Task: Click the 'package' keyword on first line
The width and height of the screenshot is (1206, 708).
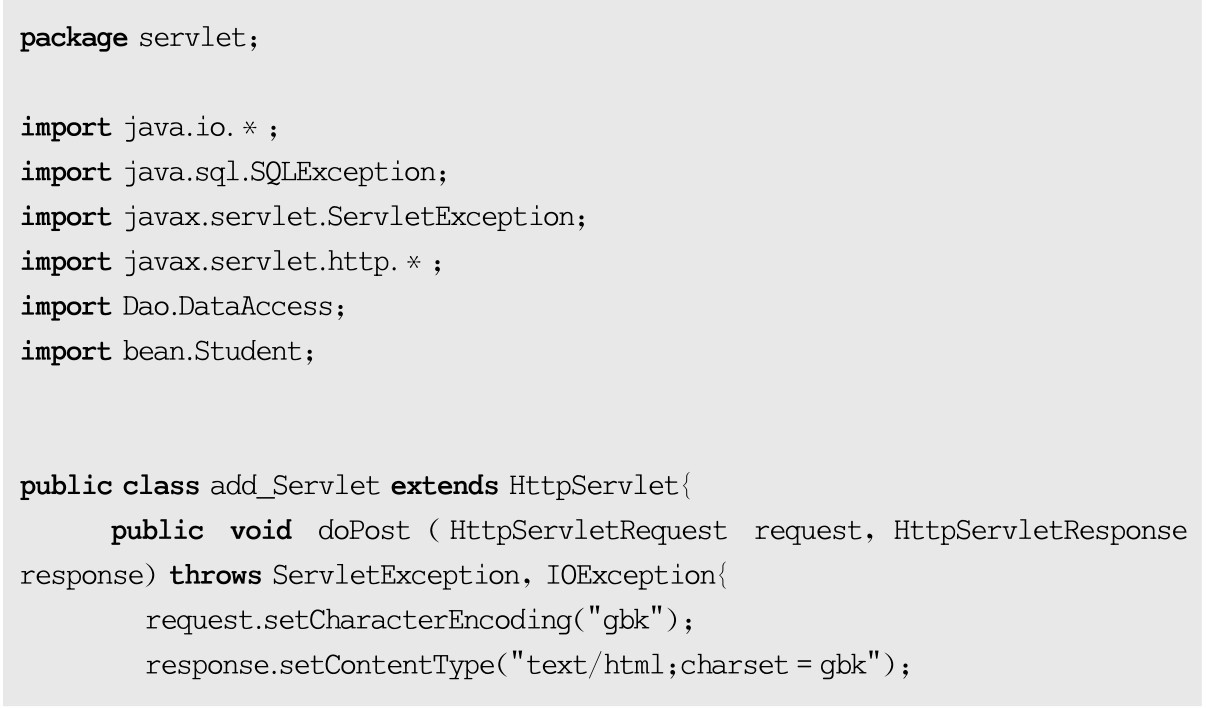Action: [73, 39]
